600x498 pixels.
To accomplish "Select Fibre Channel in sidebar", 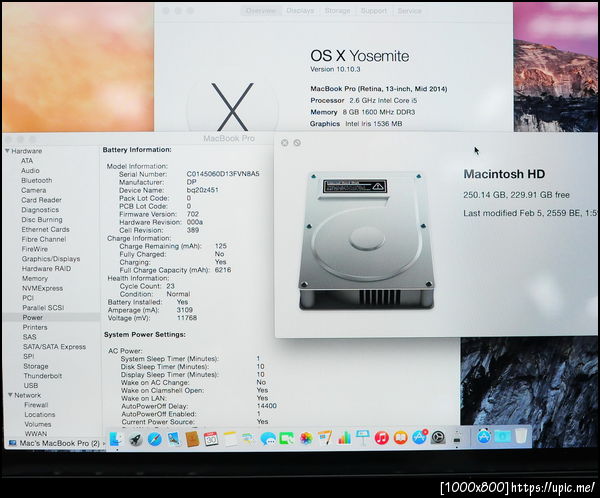I will point(44,239).
